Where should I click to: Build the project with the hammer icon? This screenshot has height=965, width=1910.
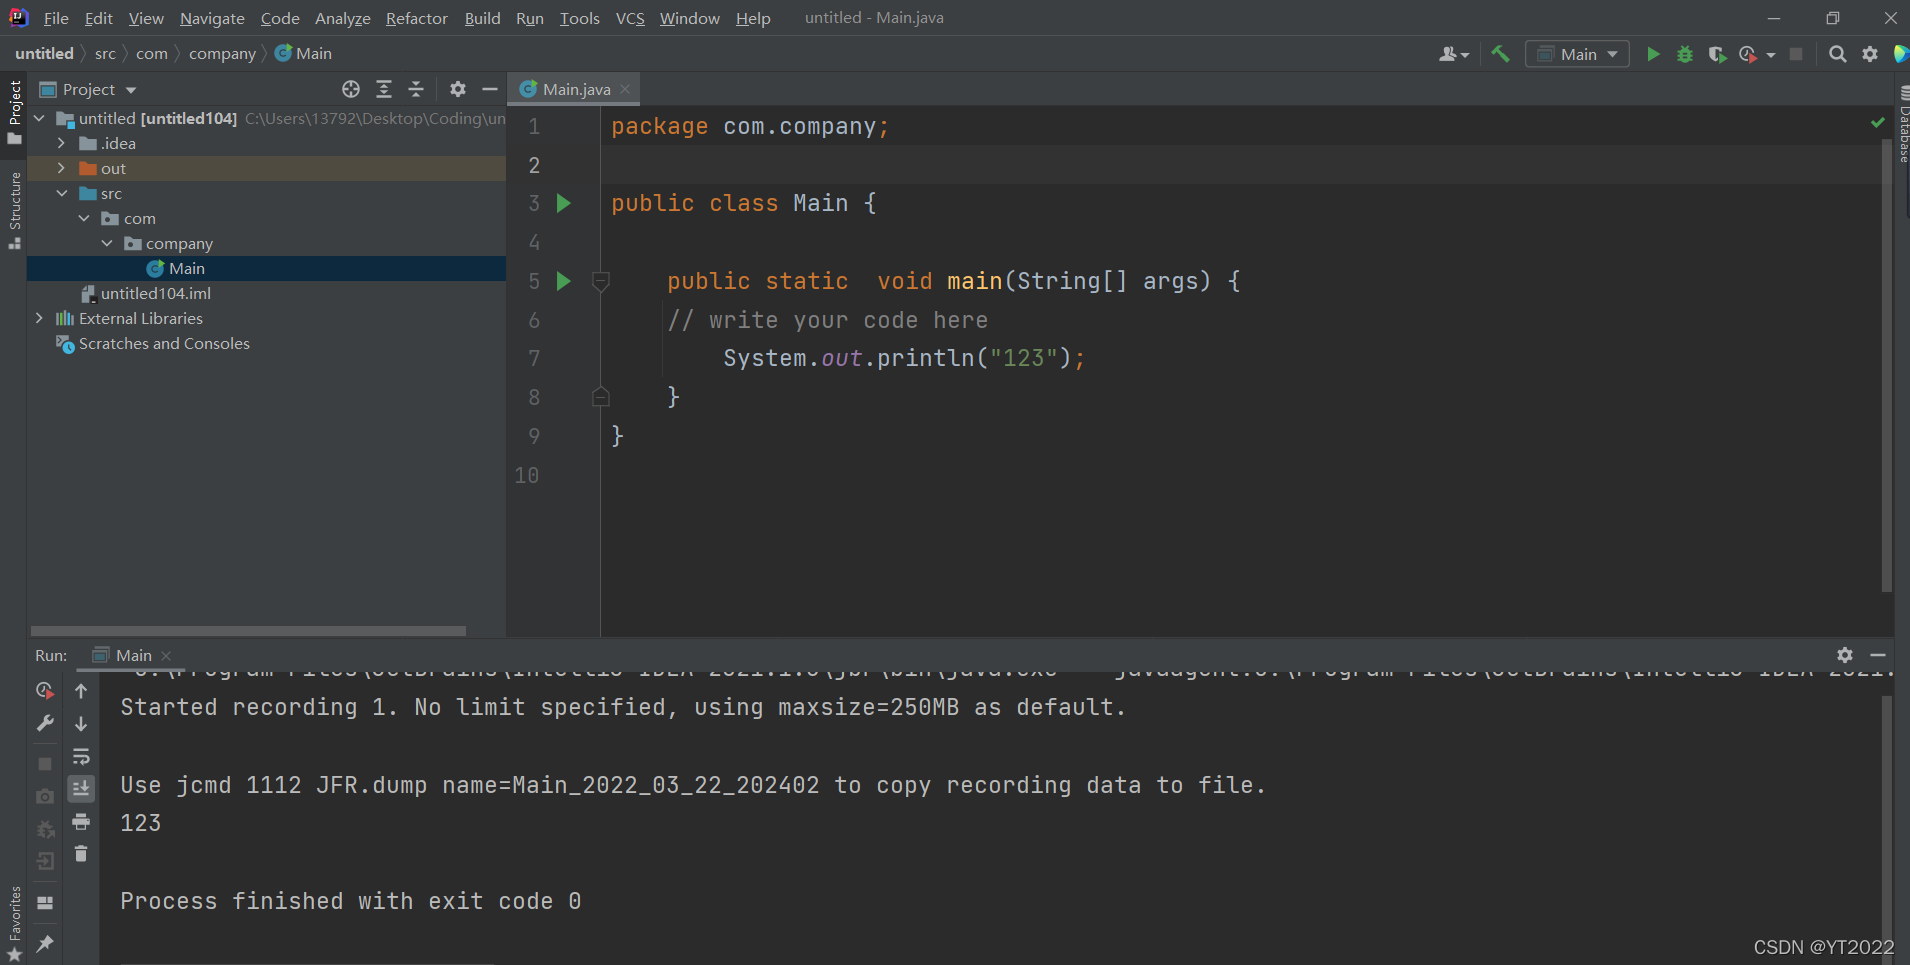coord(1500,54)
